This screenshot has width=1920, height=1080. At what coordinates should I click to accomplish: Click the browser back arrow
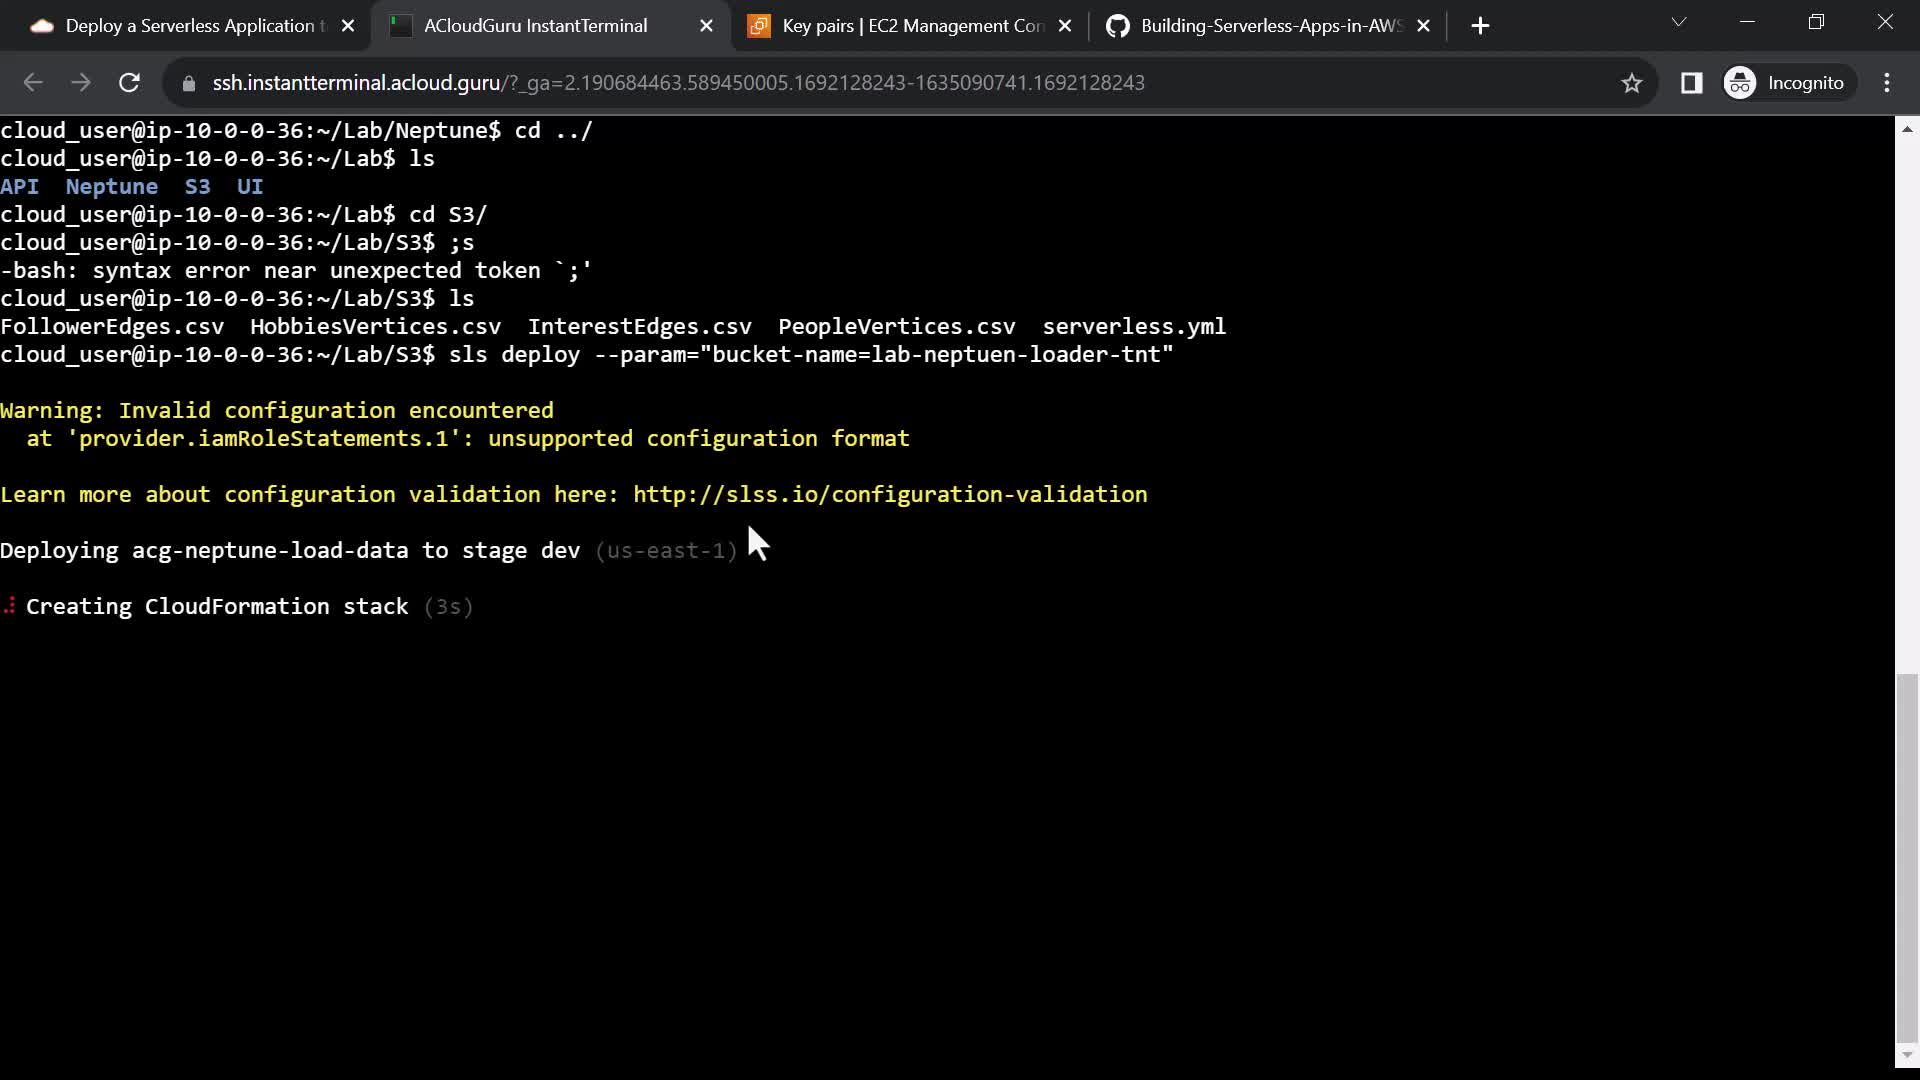coord(33,83)
